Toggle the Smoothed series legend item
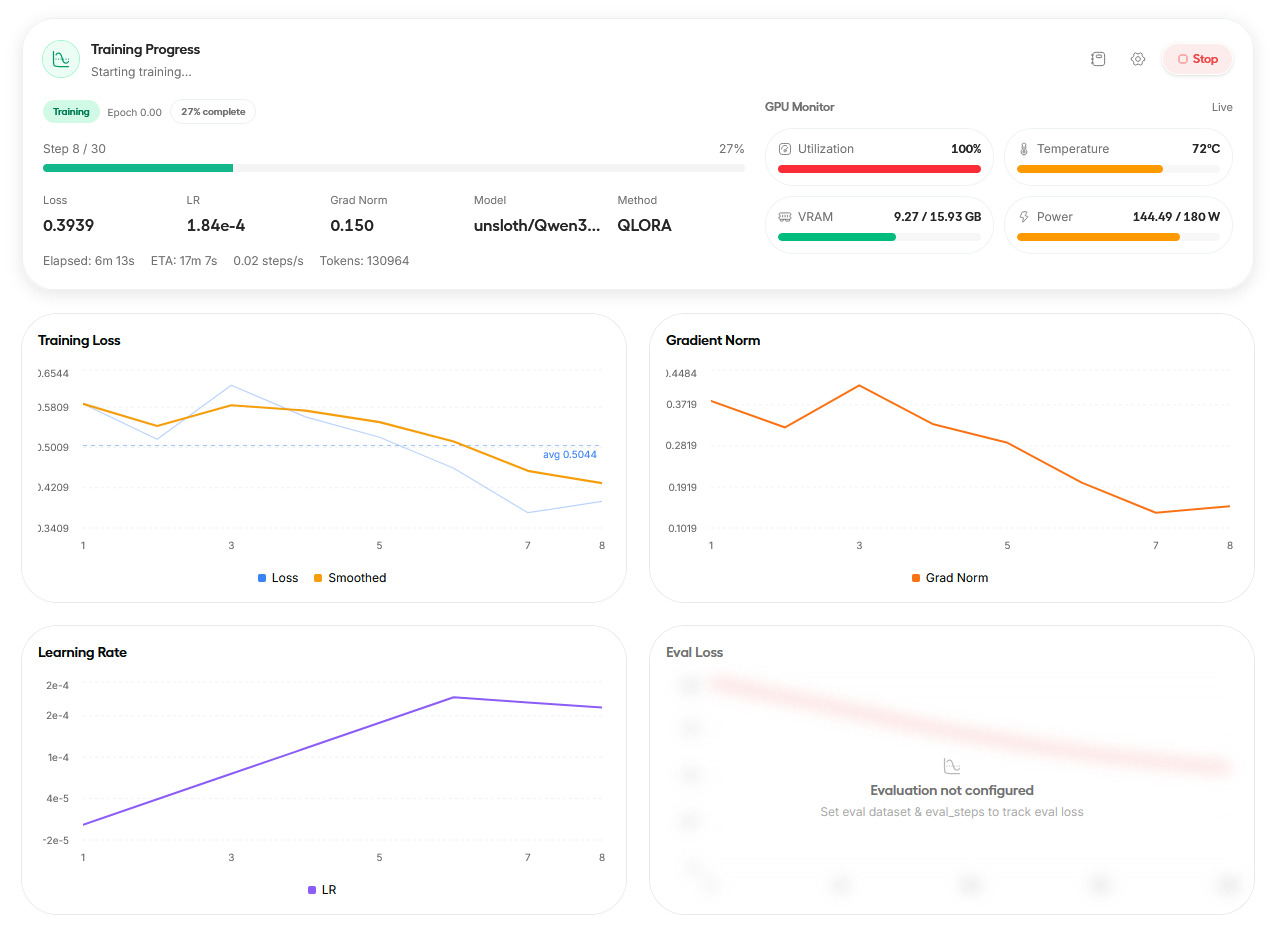The width and height of the screenshot is (1276, 927). [x=349, y=578]
